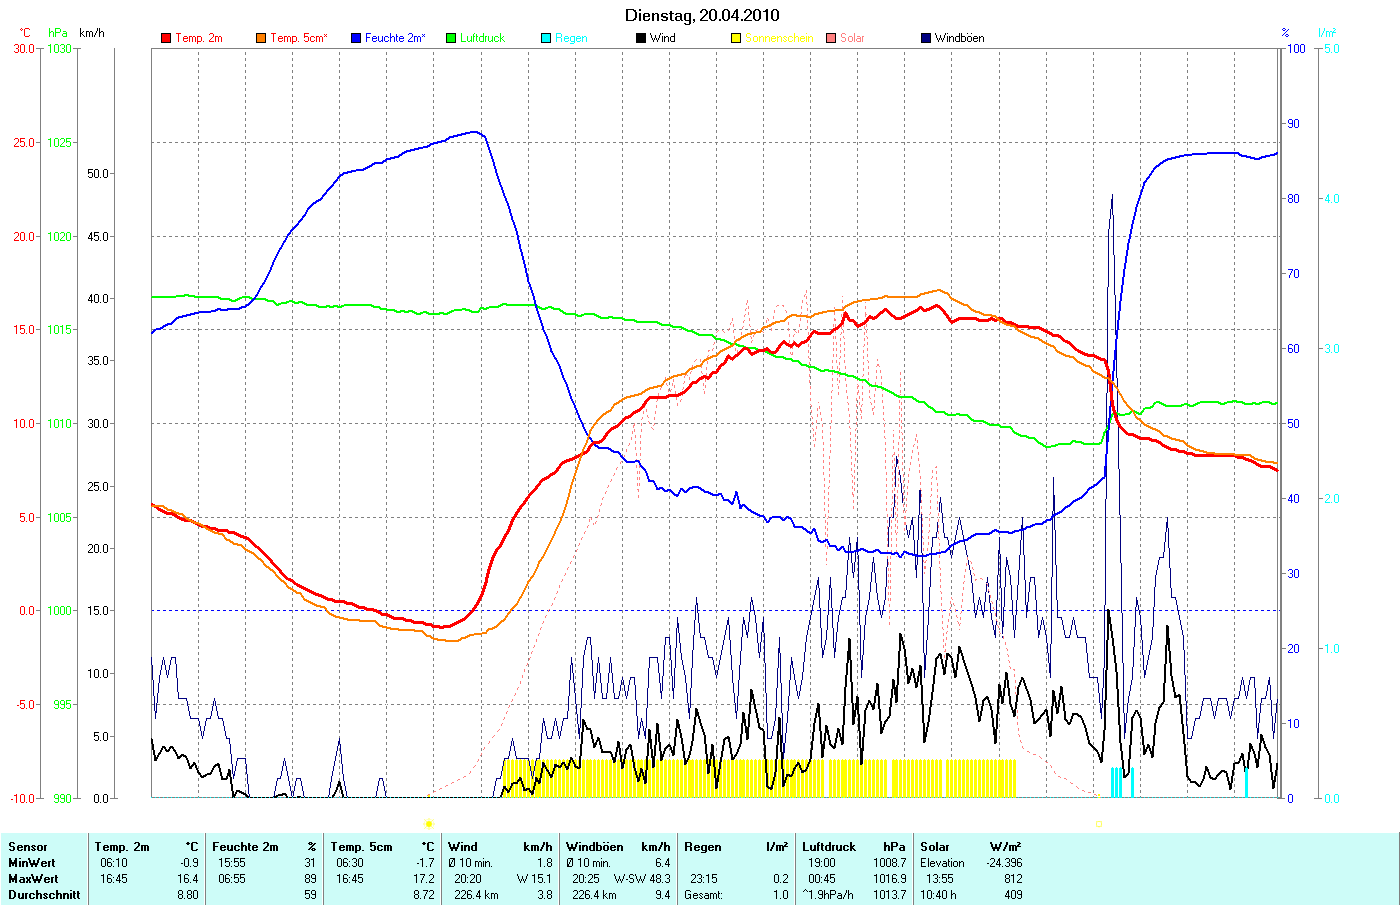The width and height of the screenshot is (1400, 905).
Task: Click the Feuchte minimum time '15:55'
Action: (231, 863)
